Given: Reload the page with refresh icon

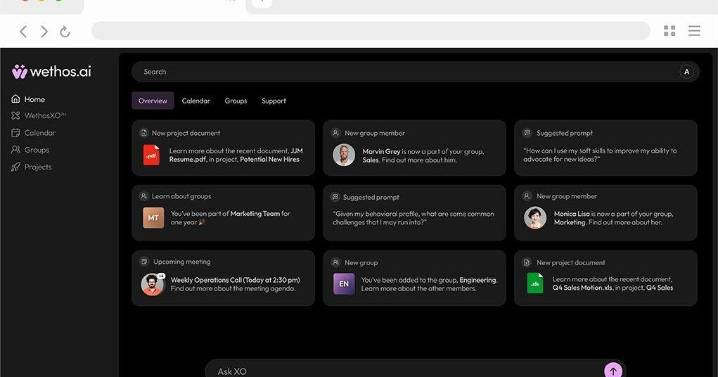Looking at the screenshot, I should pyautogui.click(x=65, y=31).
